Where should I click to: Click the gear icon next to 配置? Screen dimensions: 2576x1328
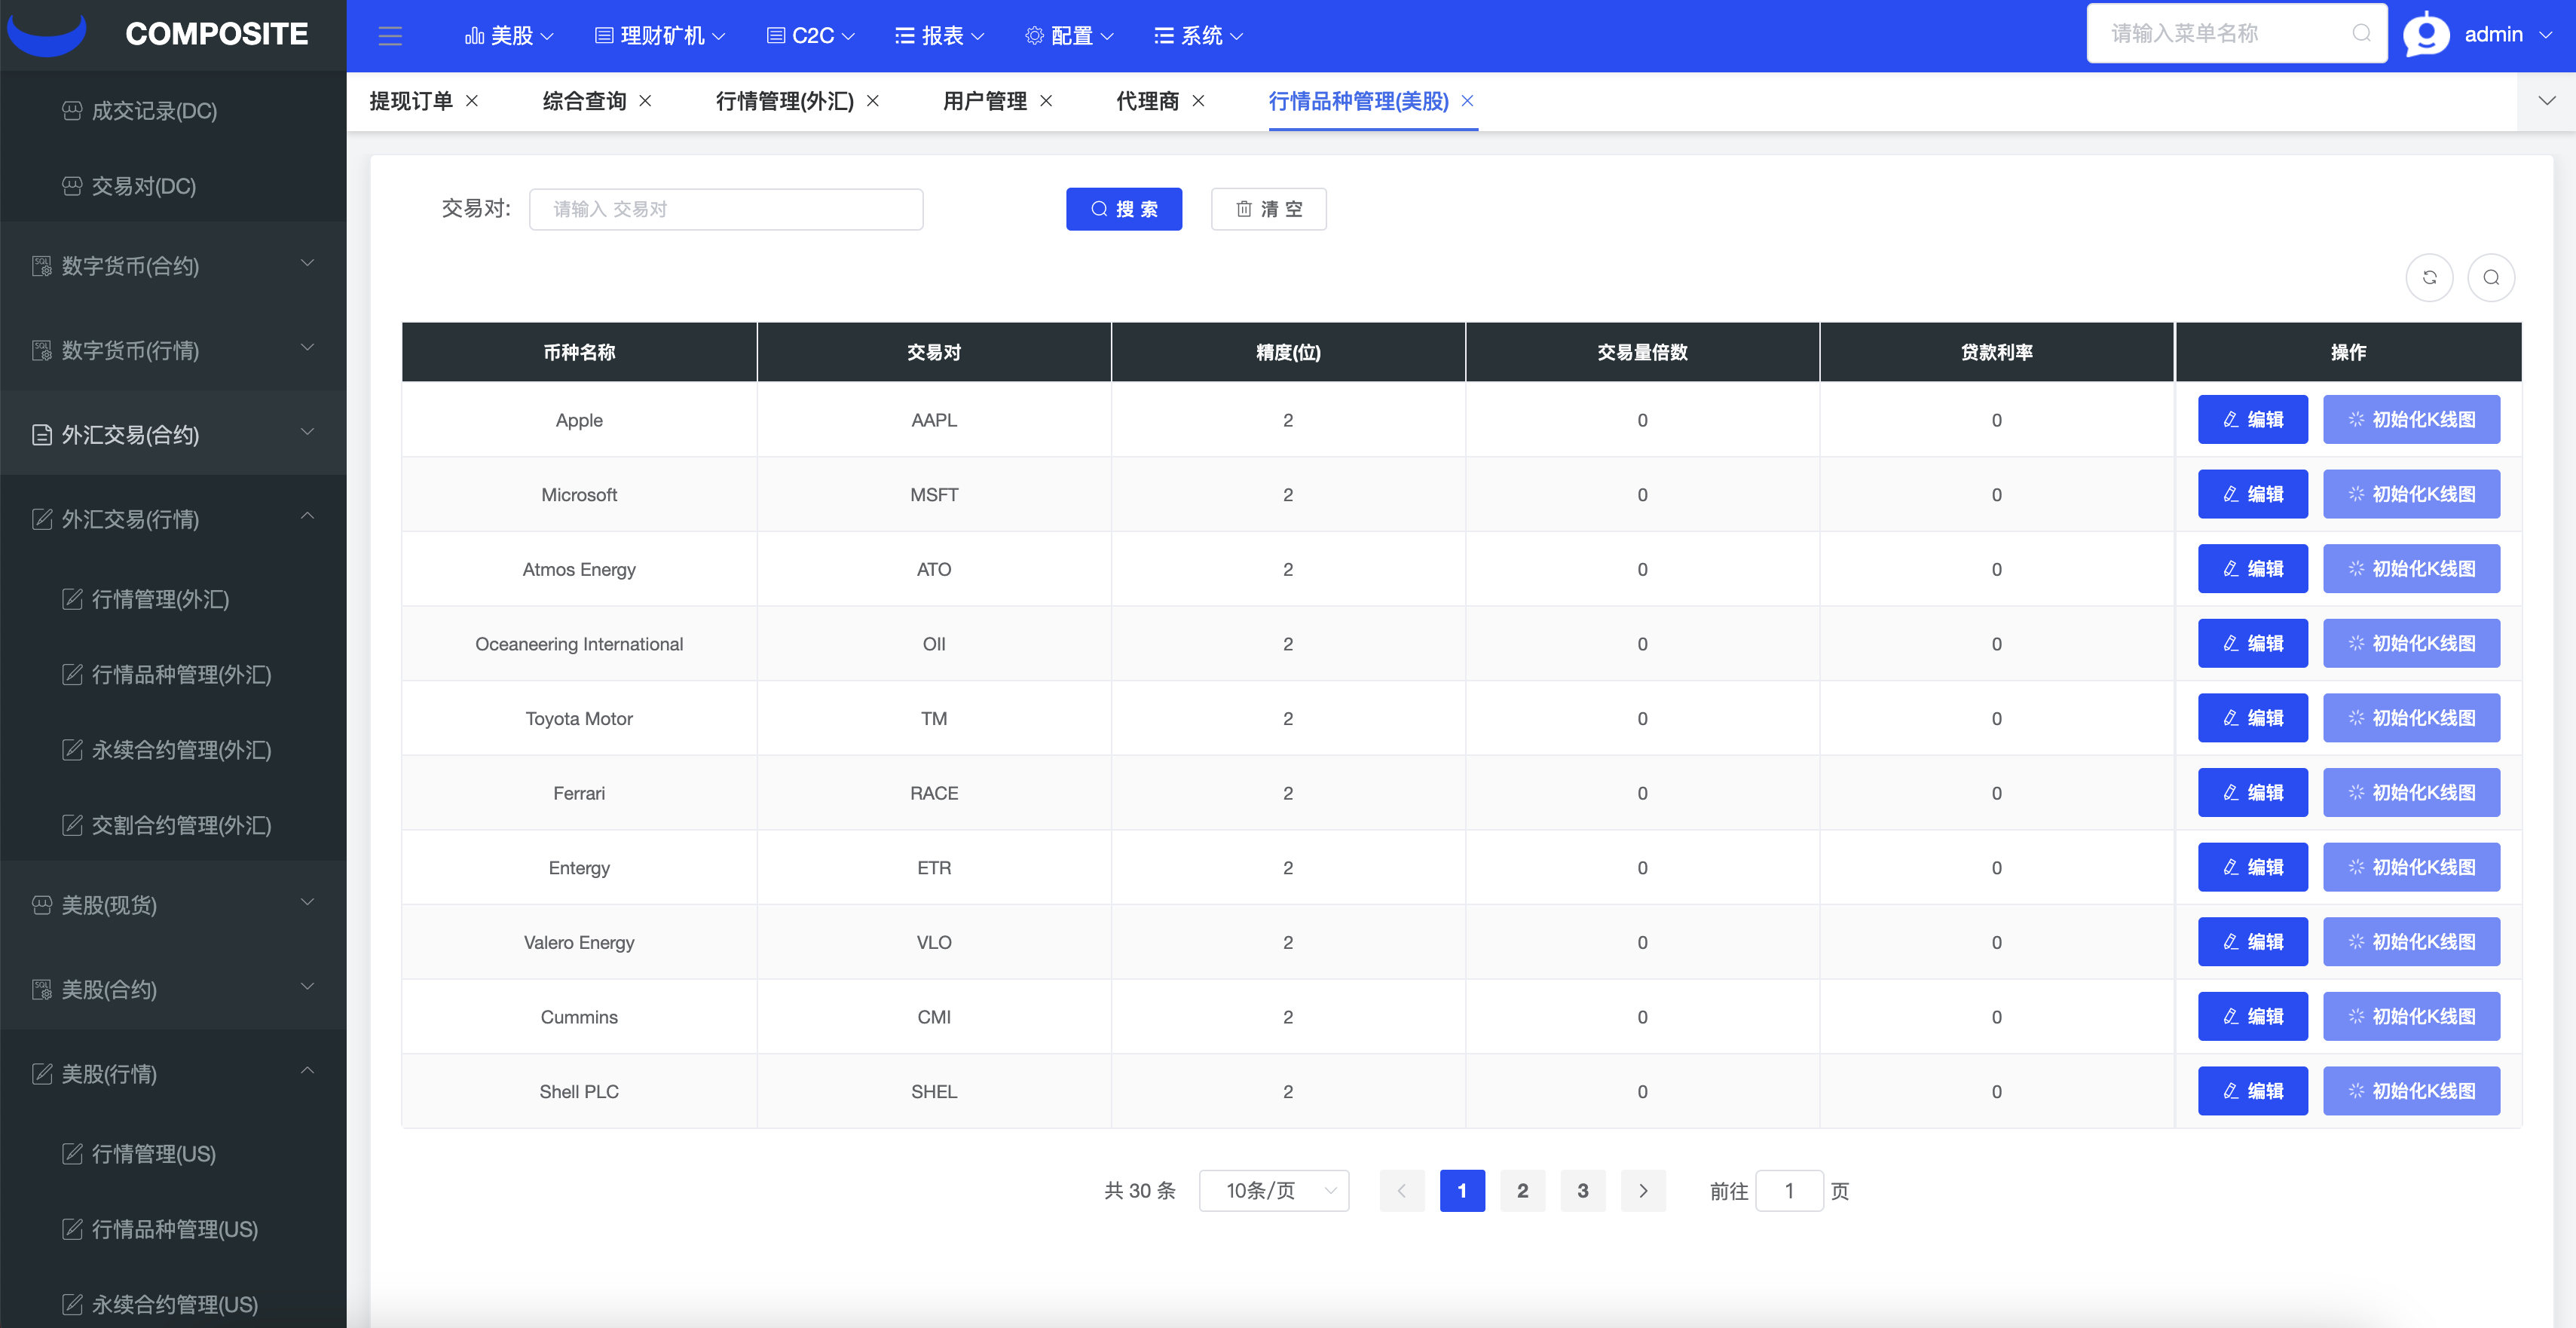pyautogui.click(x=1035, y=35)
